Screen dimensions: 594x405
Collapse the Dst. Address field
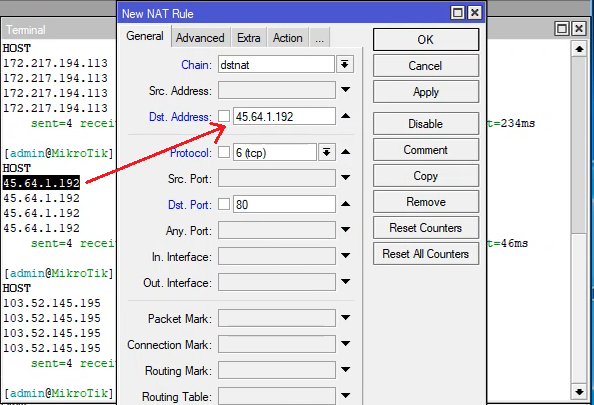pos(345,116)
